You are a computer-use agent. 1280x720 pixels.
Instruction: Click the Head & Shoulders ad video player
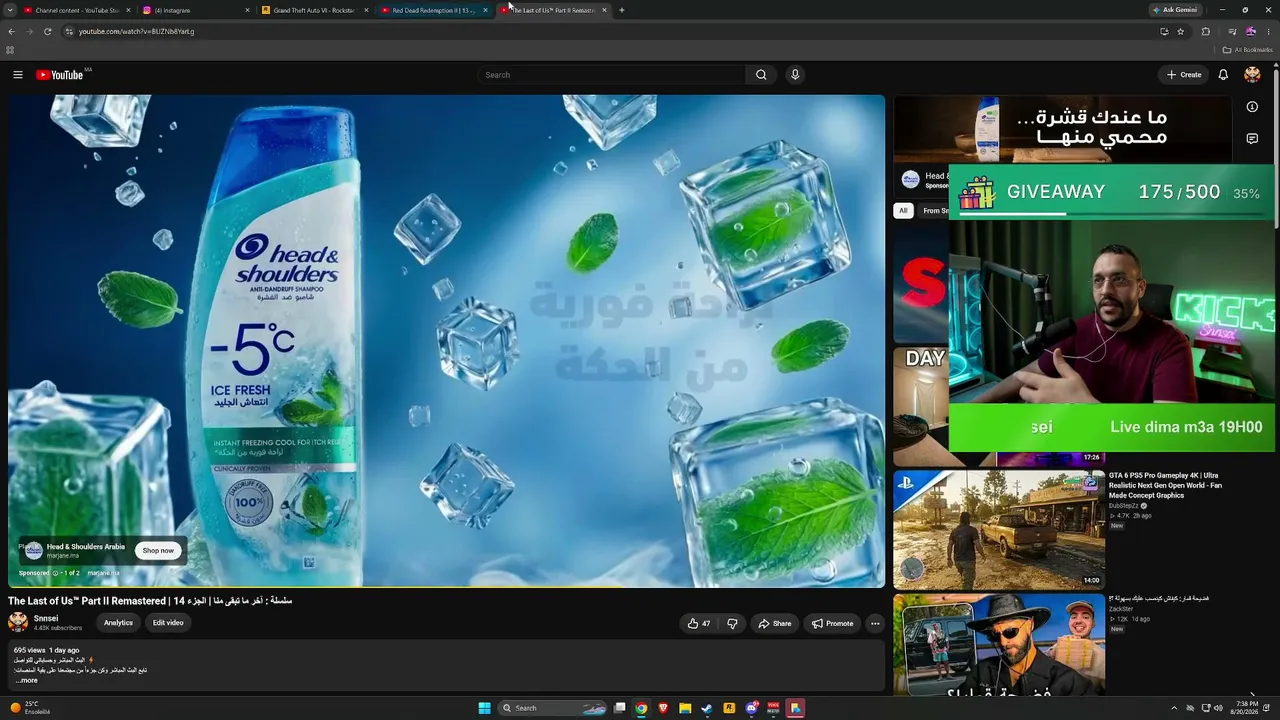[446, 340]
